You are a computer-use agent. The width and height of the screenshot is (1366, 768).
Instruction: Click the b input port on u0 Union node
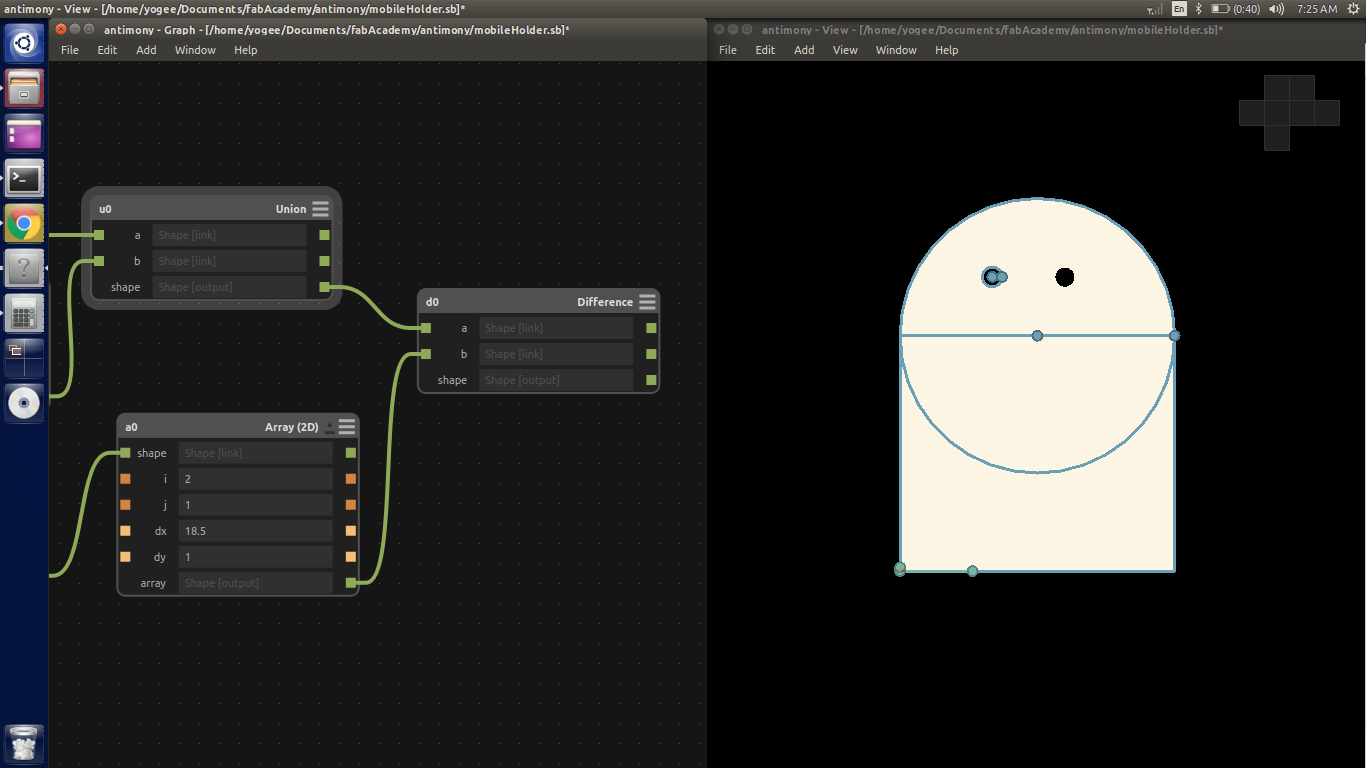pos(97,261)
